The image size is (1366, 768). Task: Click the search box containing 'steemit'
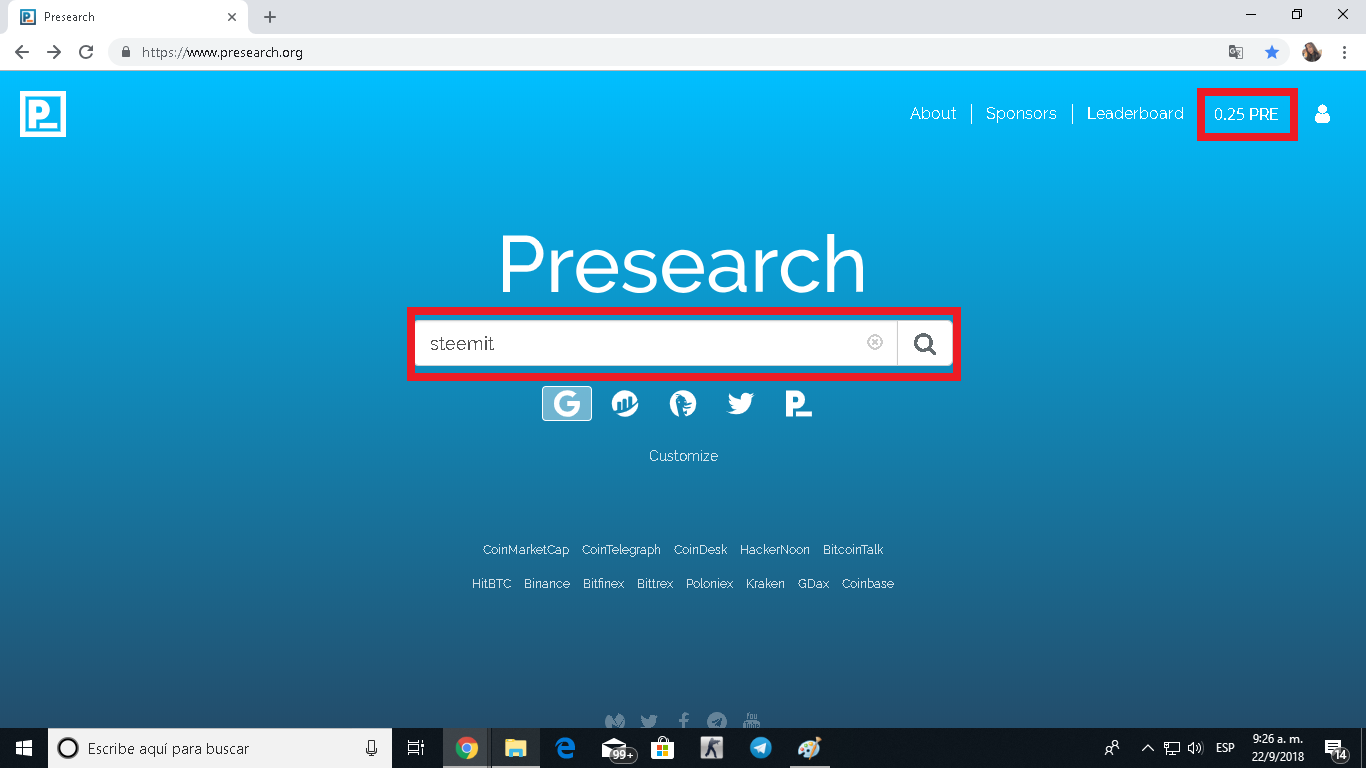(656, 344)
